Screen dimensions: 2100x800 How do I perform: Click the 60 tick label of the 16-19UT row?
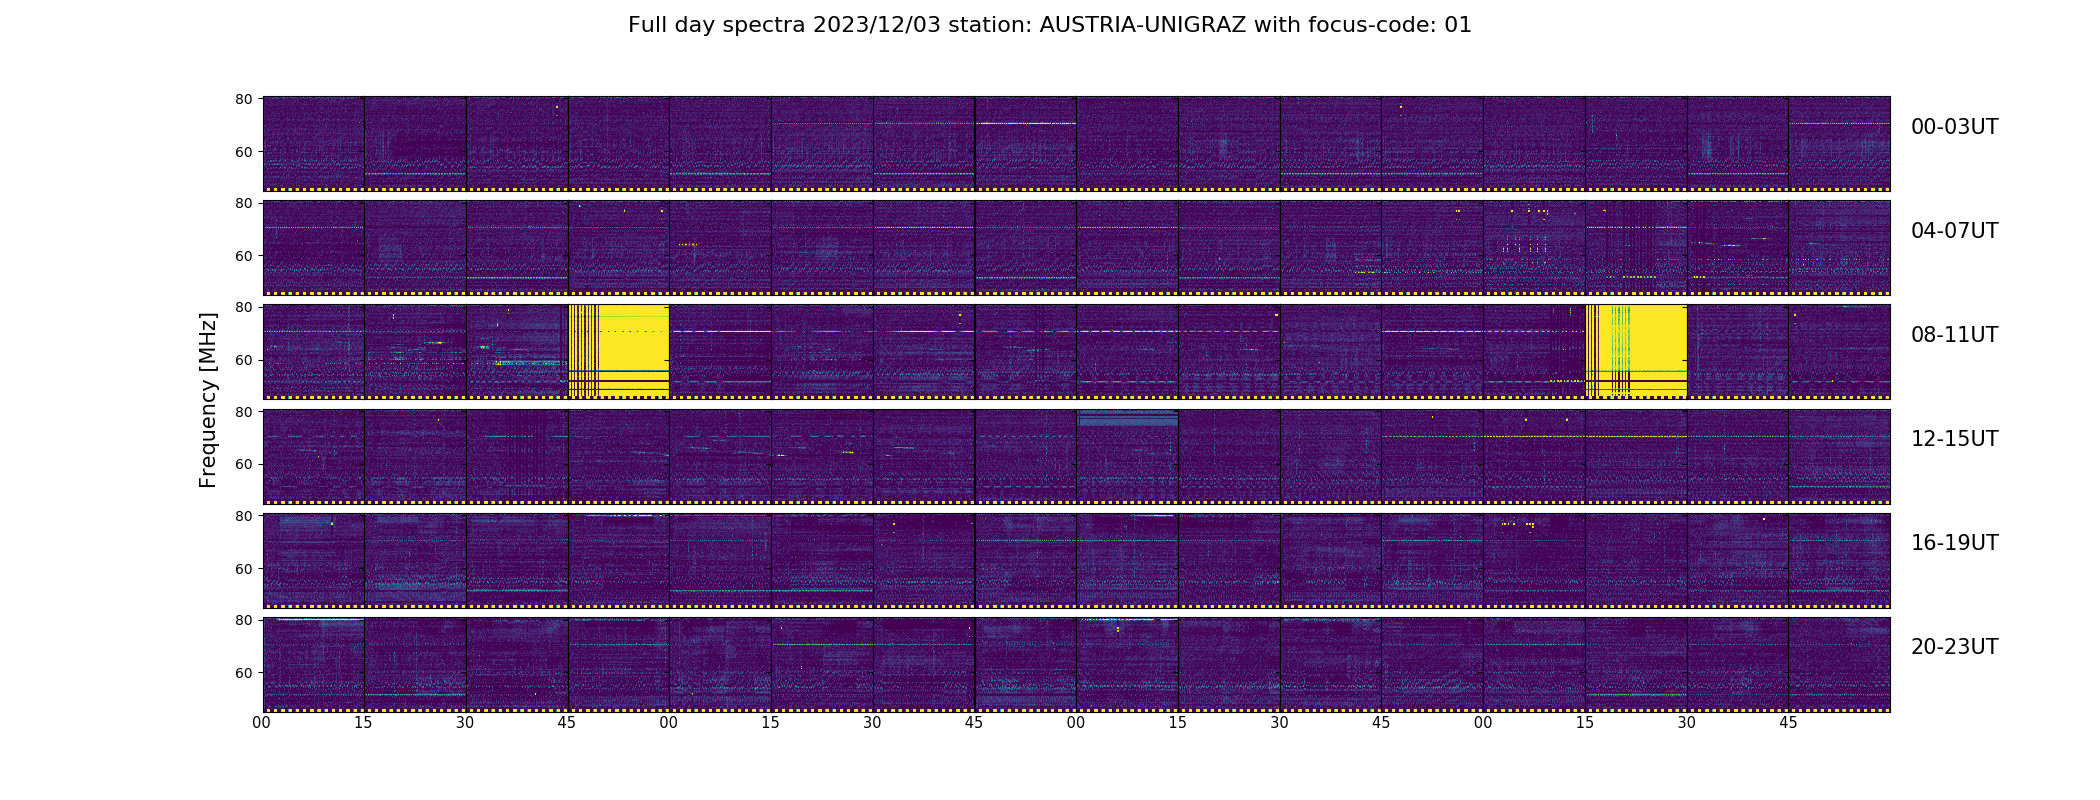(x=243, y=568)
